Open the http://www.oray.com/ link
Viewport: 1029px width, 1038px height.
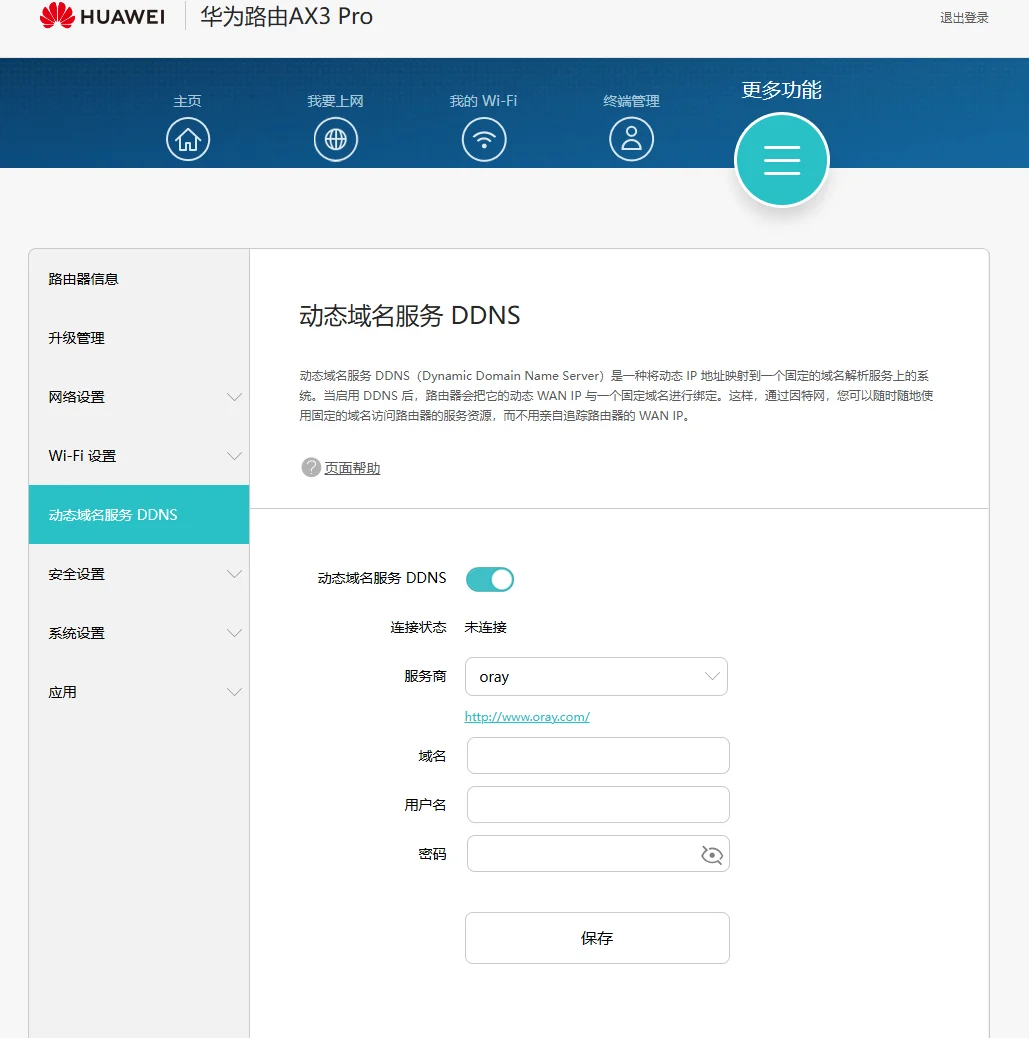(x=527, y=717)
